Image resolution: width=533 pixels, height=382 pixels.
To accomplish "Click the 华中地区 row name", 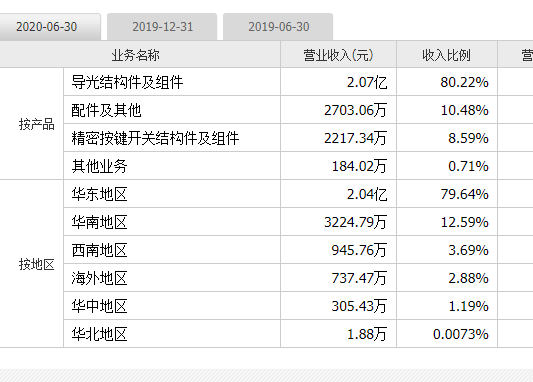I will pyautogui.click(x=99, y=306).
